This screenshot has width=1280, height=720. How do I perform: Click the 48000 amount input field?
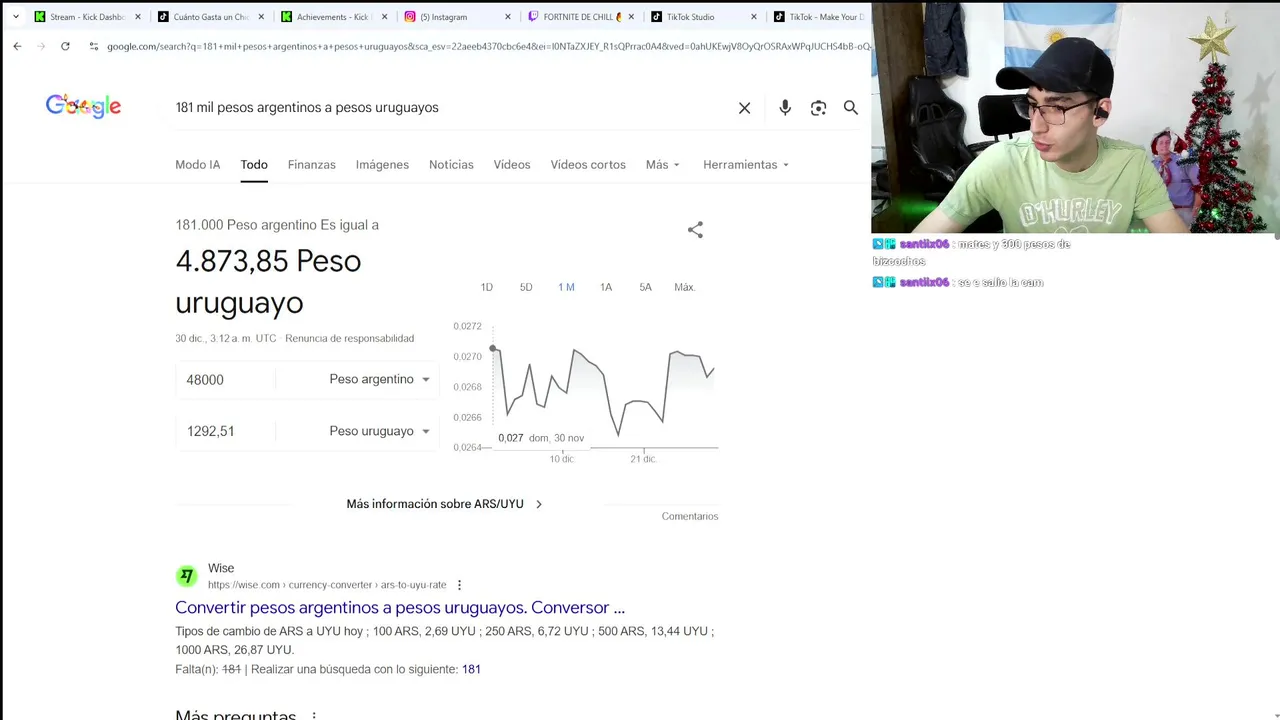(225, 379)
